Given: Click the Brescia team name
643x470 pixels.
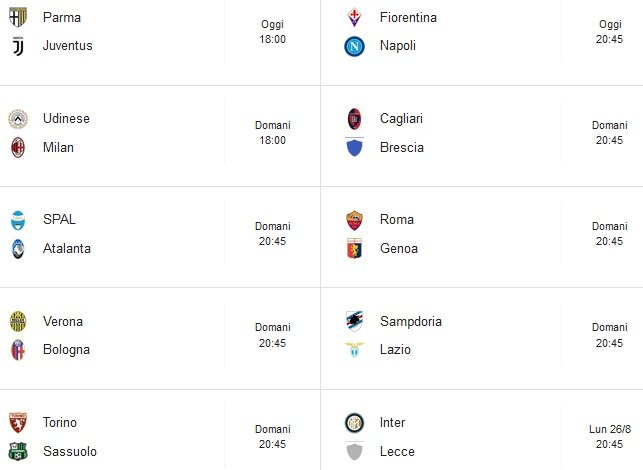Looking at the screenshot, I should tap(402, 147).
